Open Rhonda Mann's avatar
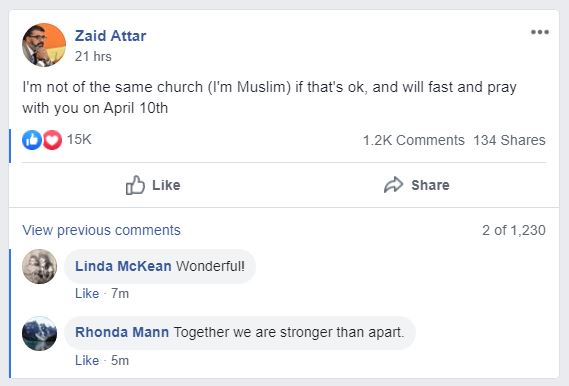569x386 pixels. click(x=40, y=333)
